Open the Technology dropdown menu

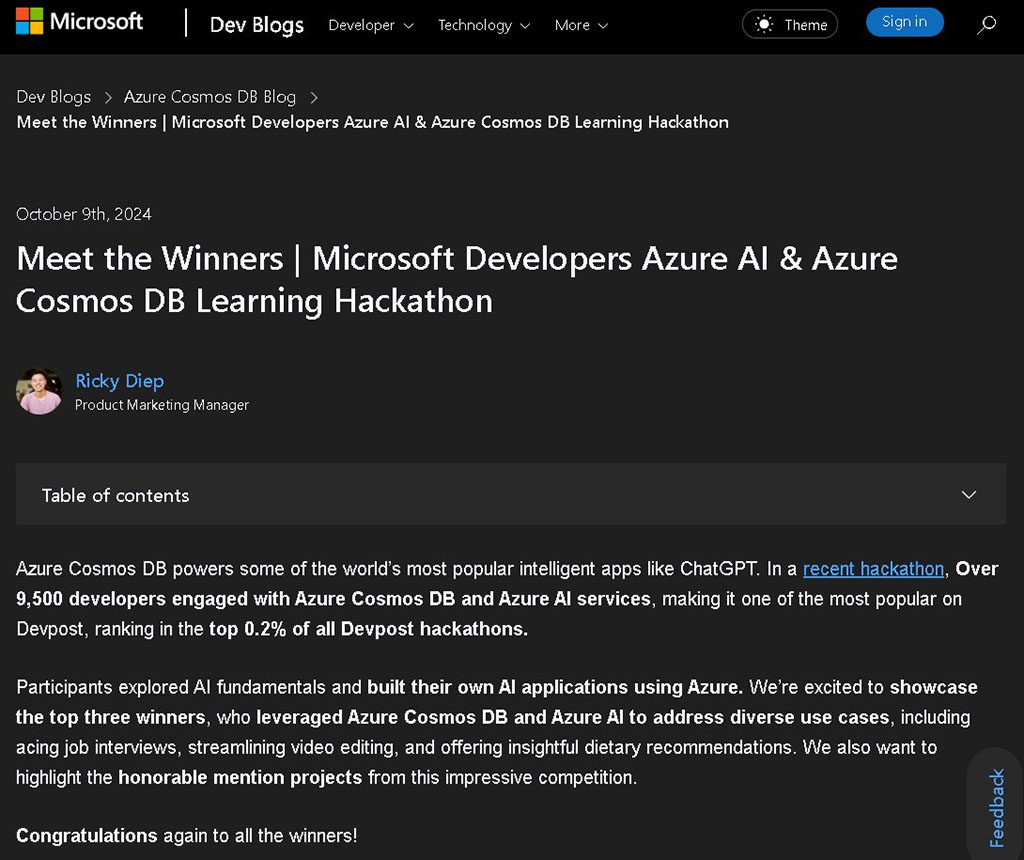(484, 25)
